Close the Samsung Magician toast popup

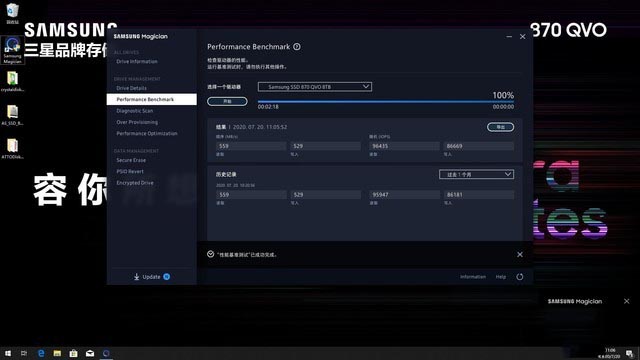[627, 301]
